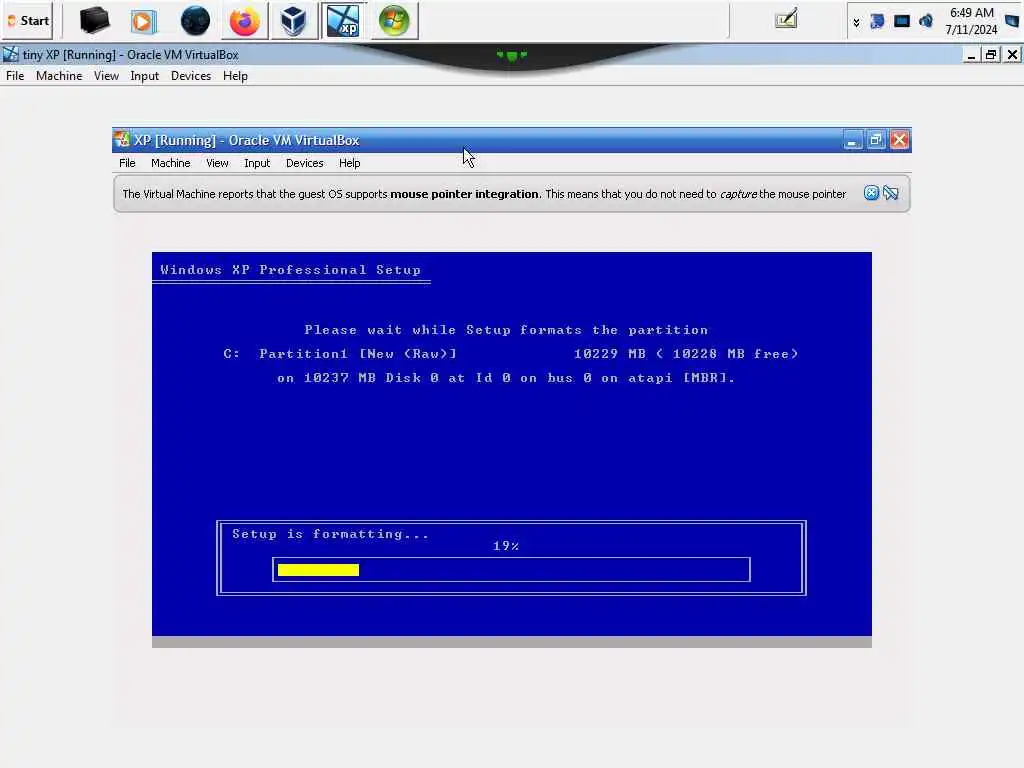Click the Setup is formatting text

click(x=330, y=534)
